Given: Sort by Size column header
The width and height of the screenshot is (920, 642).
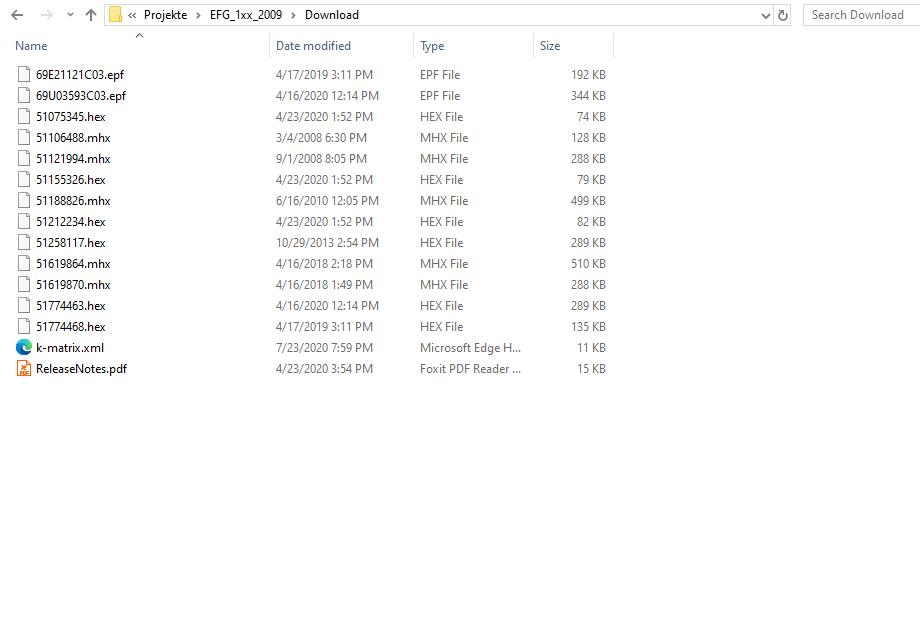Looking at the screenshot, I should click(x=550, y=46).
